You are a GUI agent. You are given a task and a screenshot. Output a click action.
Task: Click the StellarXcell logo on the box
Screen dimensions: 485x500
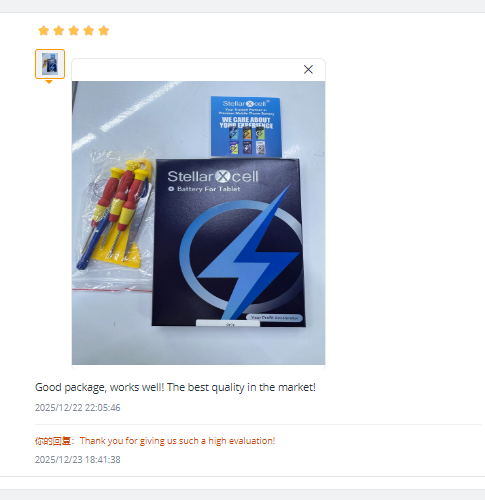point(213,177)
